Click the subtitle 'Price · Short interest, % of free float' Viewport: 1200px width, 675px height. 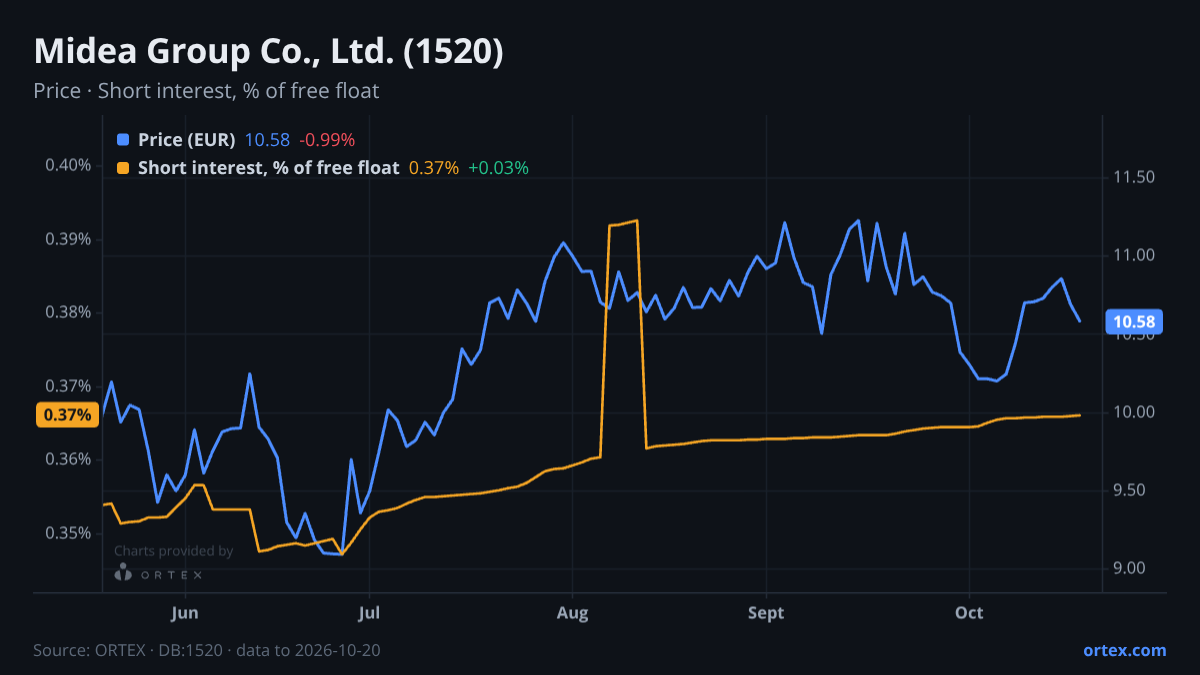click(x=206, y=91)
